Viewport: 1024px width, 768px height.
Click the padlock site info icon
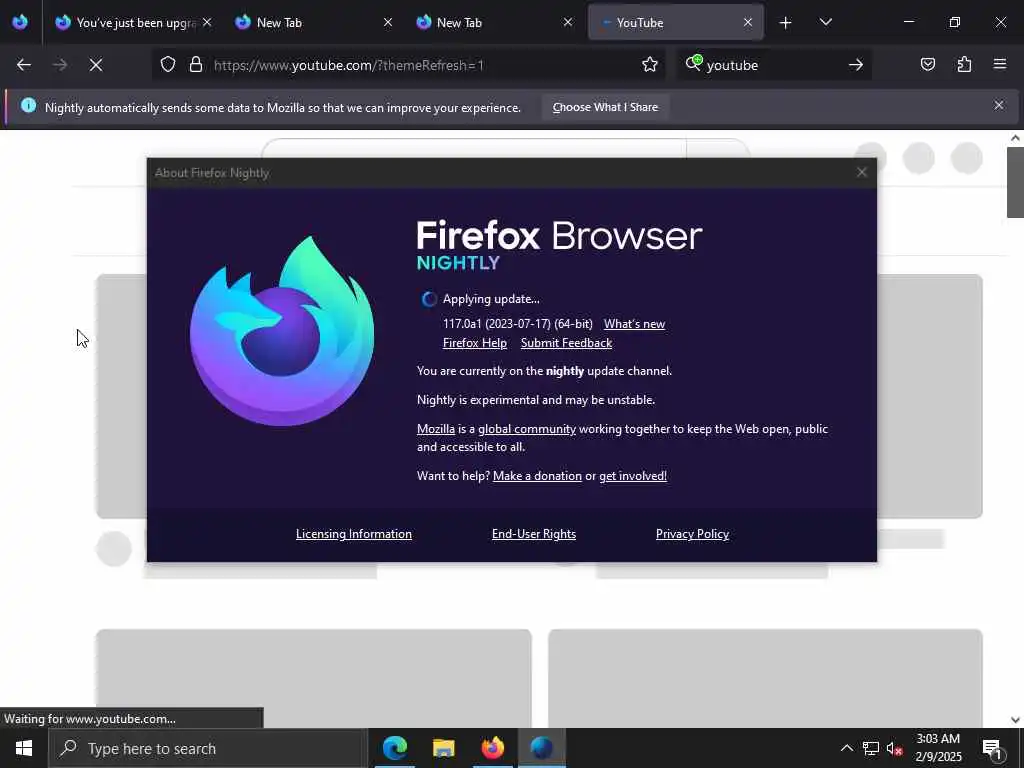pos(195,65)
